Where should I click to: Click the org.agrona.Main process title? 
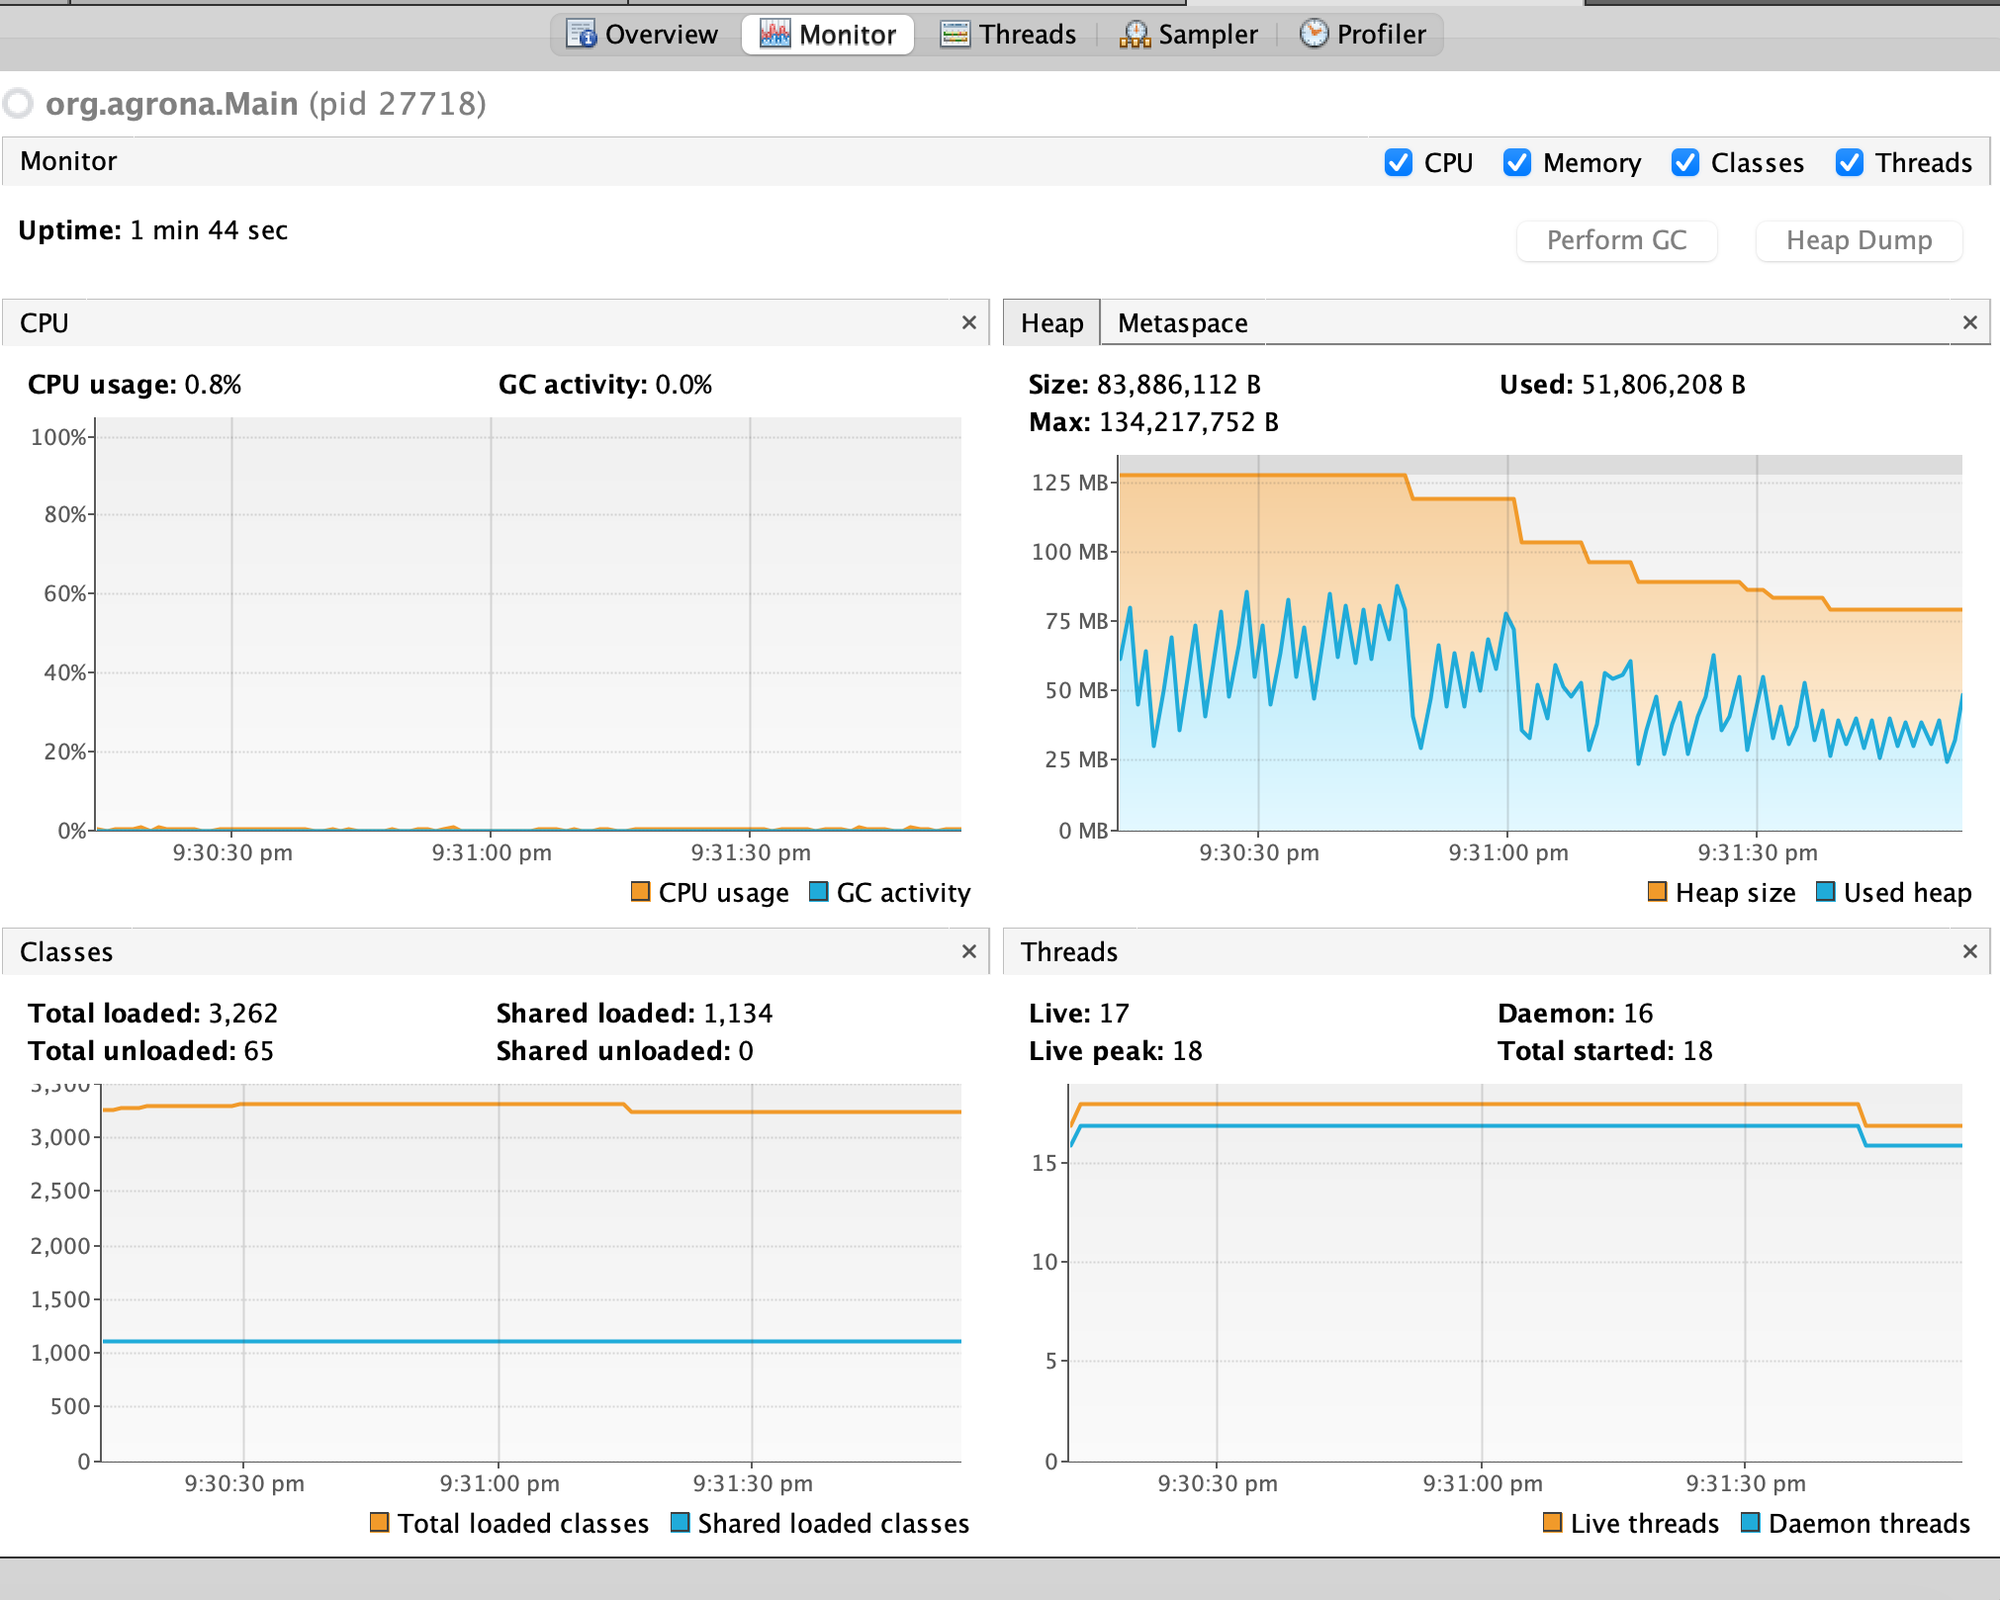click(x=266, y=104)
